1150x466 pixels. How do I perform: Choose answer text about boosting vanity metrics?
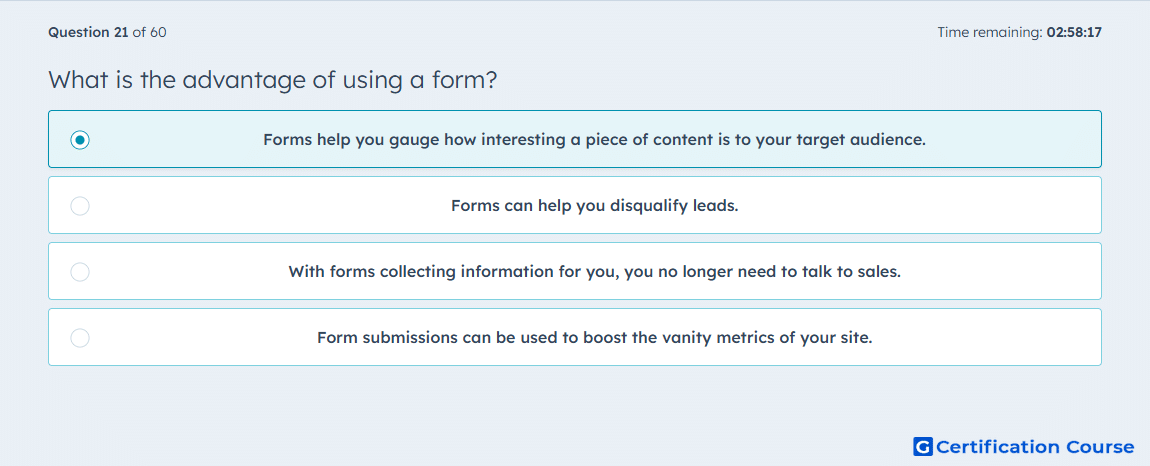594,338
